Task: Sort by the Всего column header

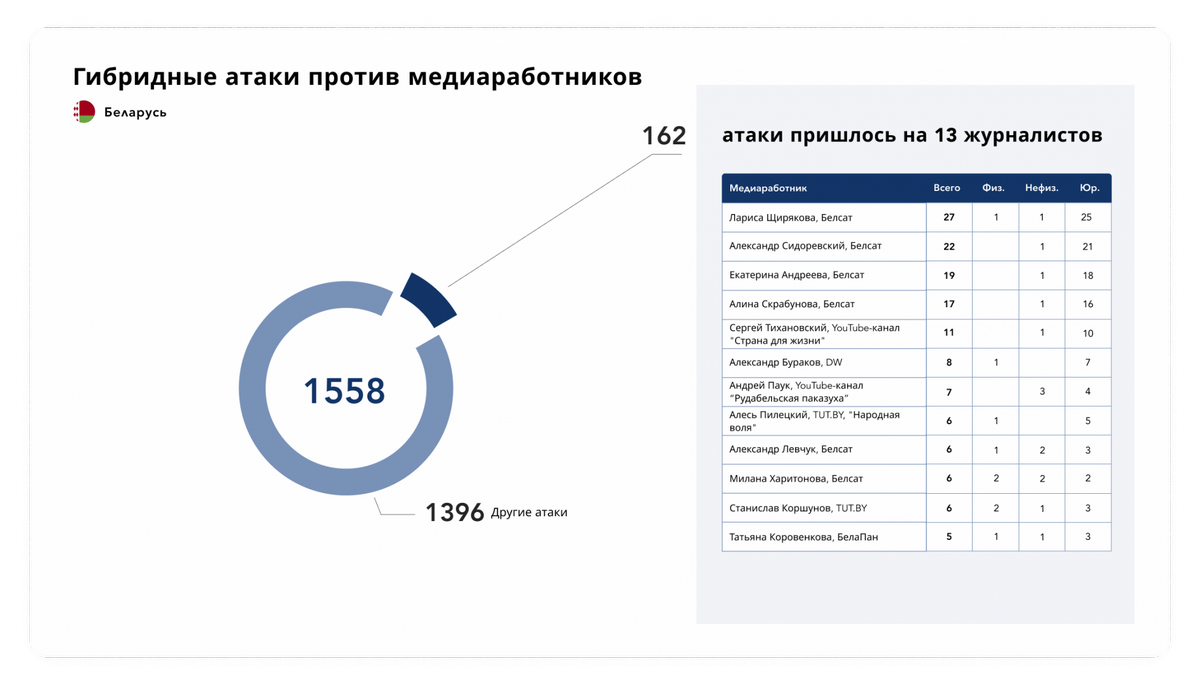Action: 946,188
